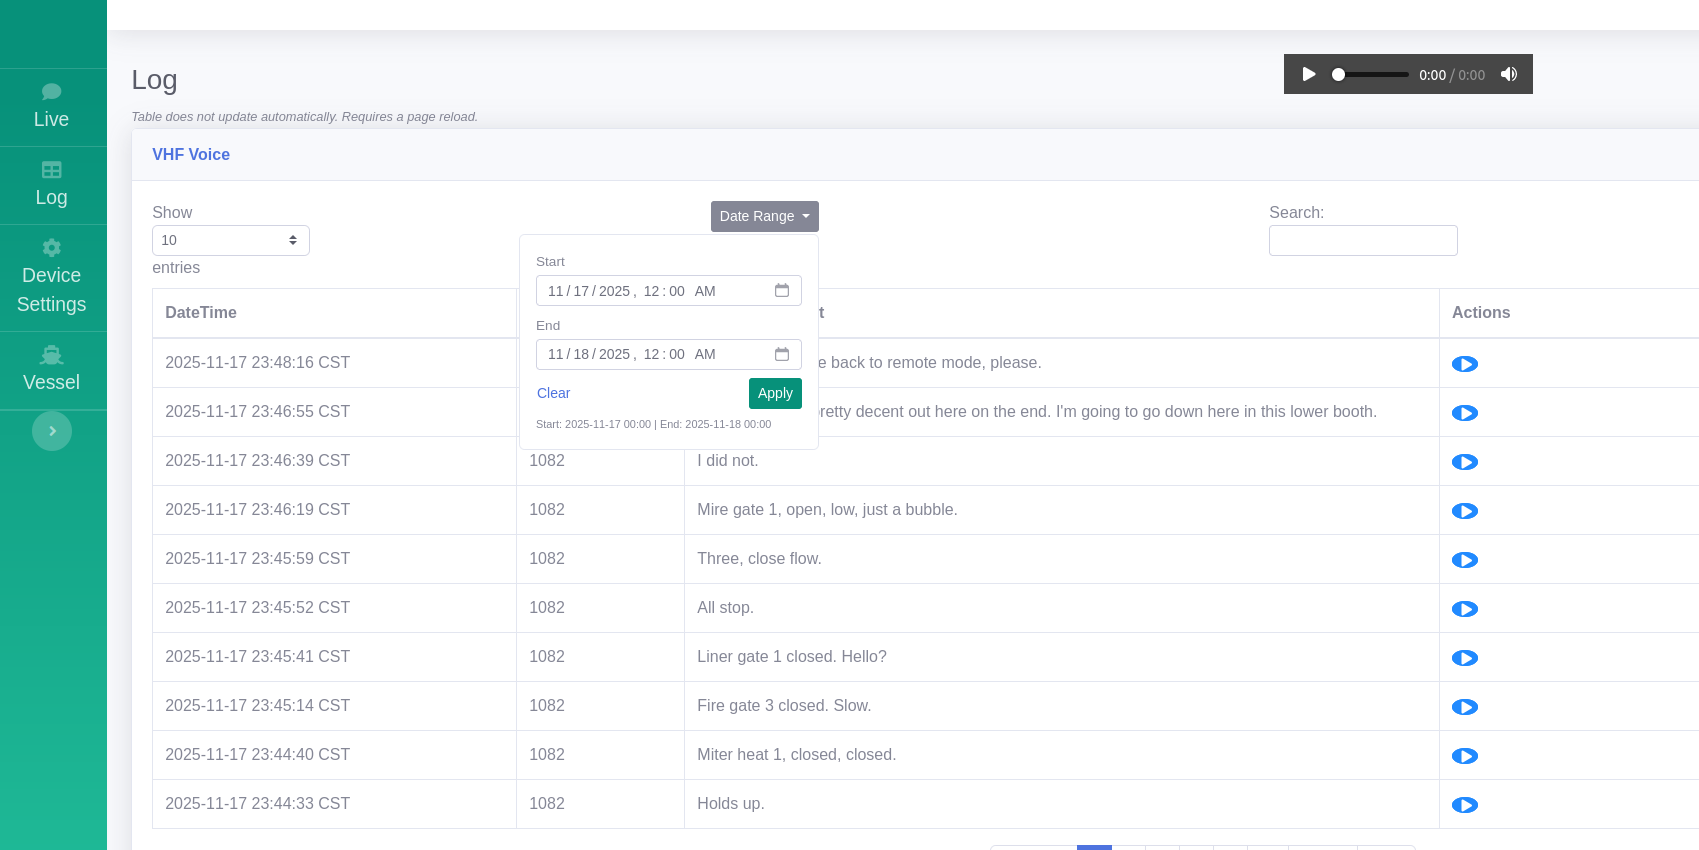Clear the date range filter
This screenshot has width=1699, height=850.
pyautogui.click(x=553, y=393)
